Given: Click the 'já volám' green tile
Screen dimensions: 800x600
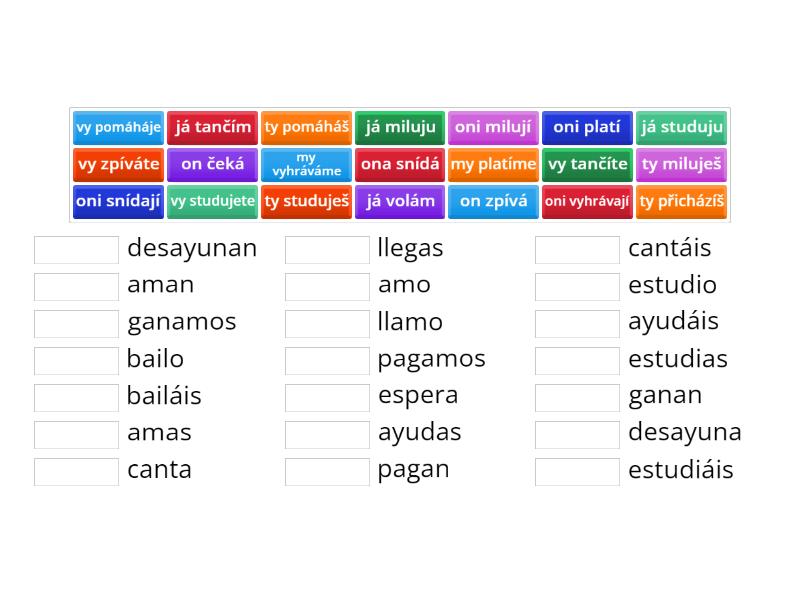Looking at the screenshot, I should [400, 201].
